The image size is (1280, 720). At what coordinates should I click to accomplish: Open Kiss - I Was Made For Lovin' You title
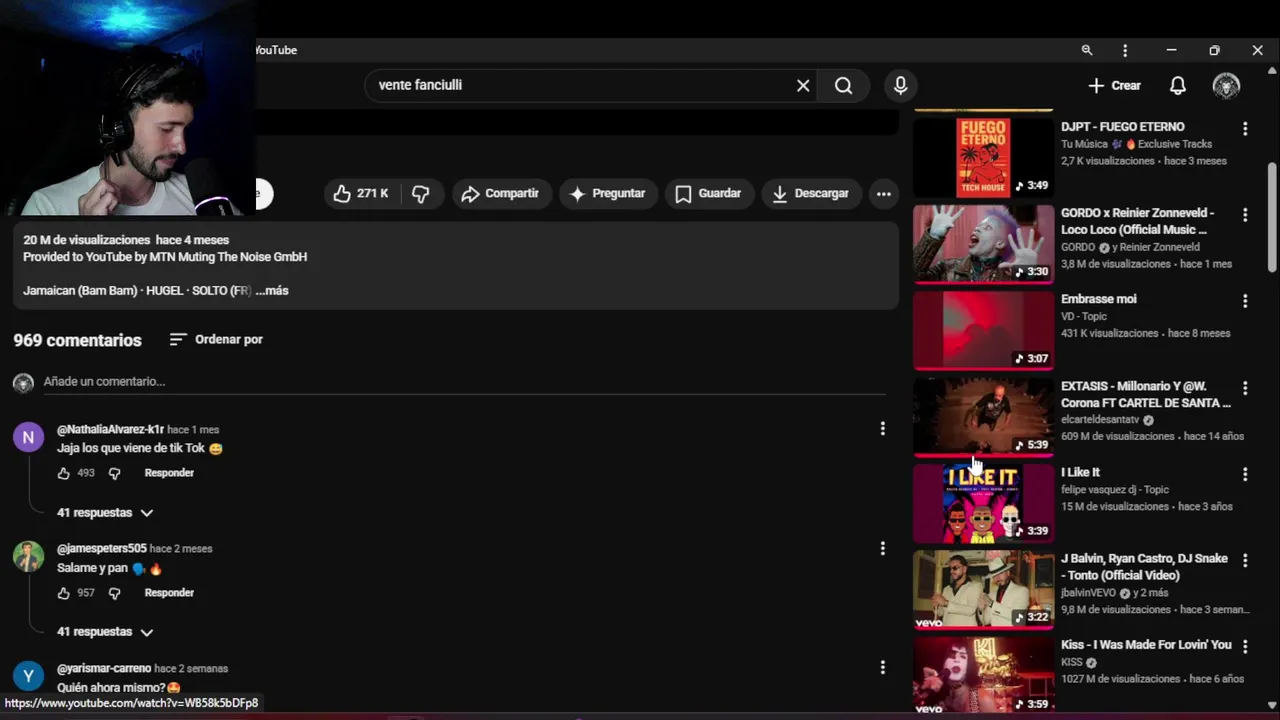pyautogui.click(x=1146, y=645)
